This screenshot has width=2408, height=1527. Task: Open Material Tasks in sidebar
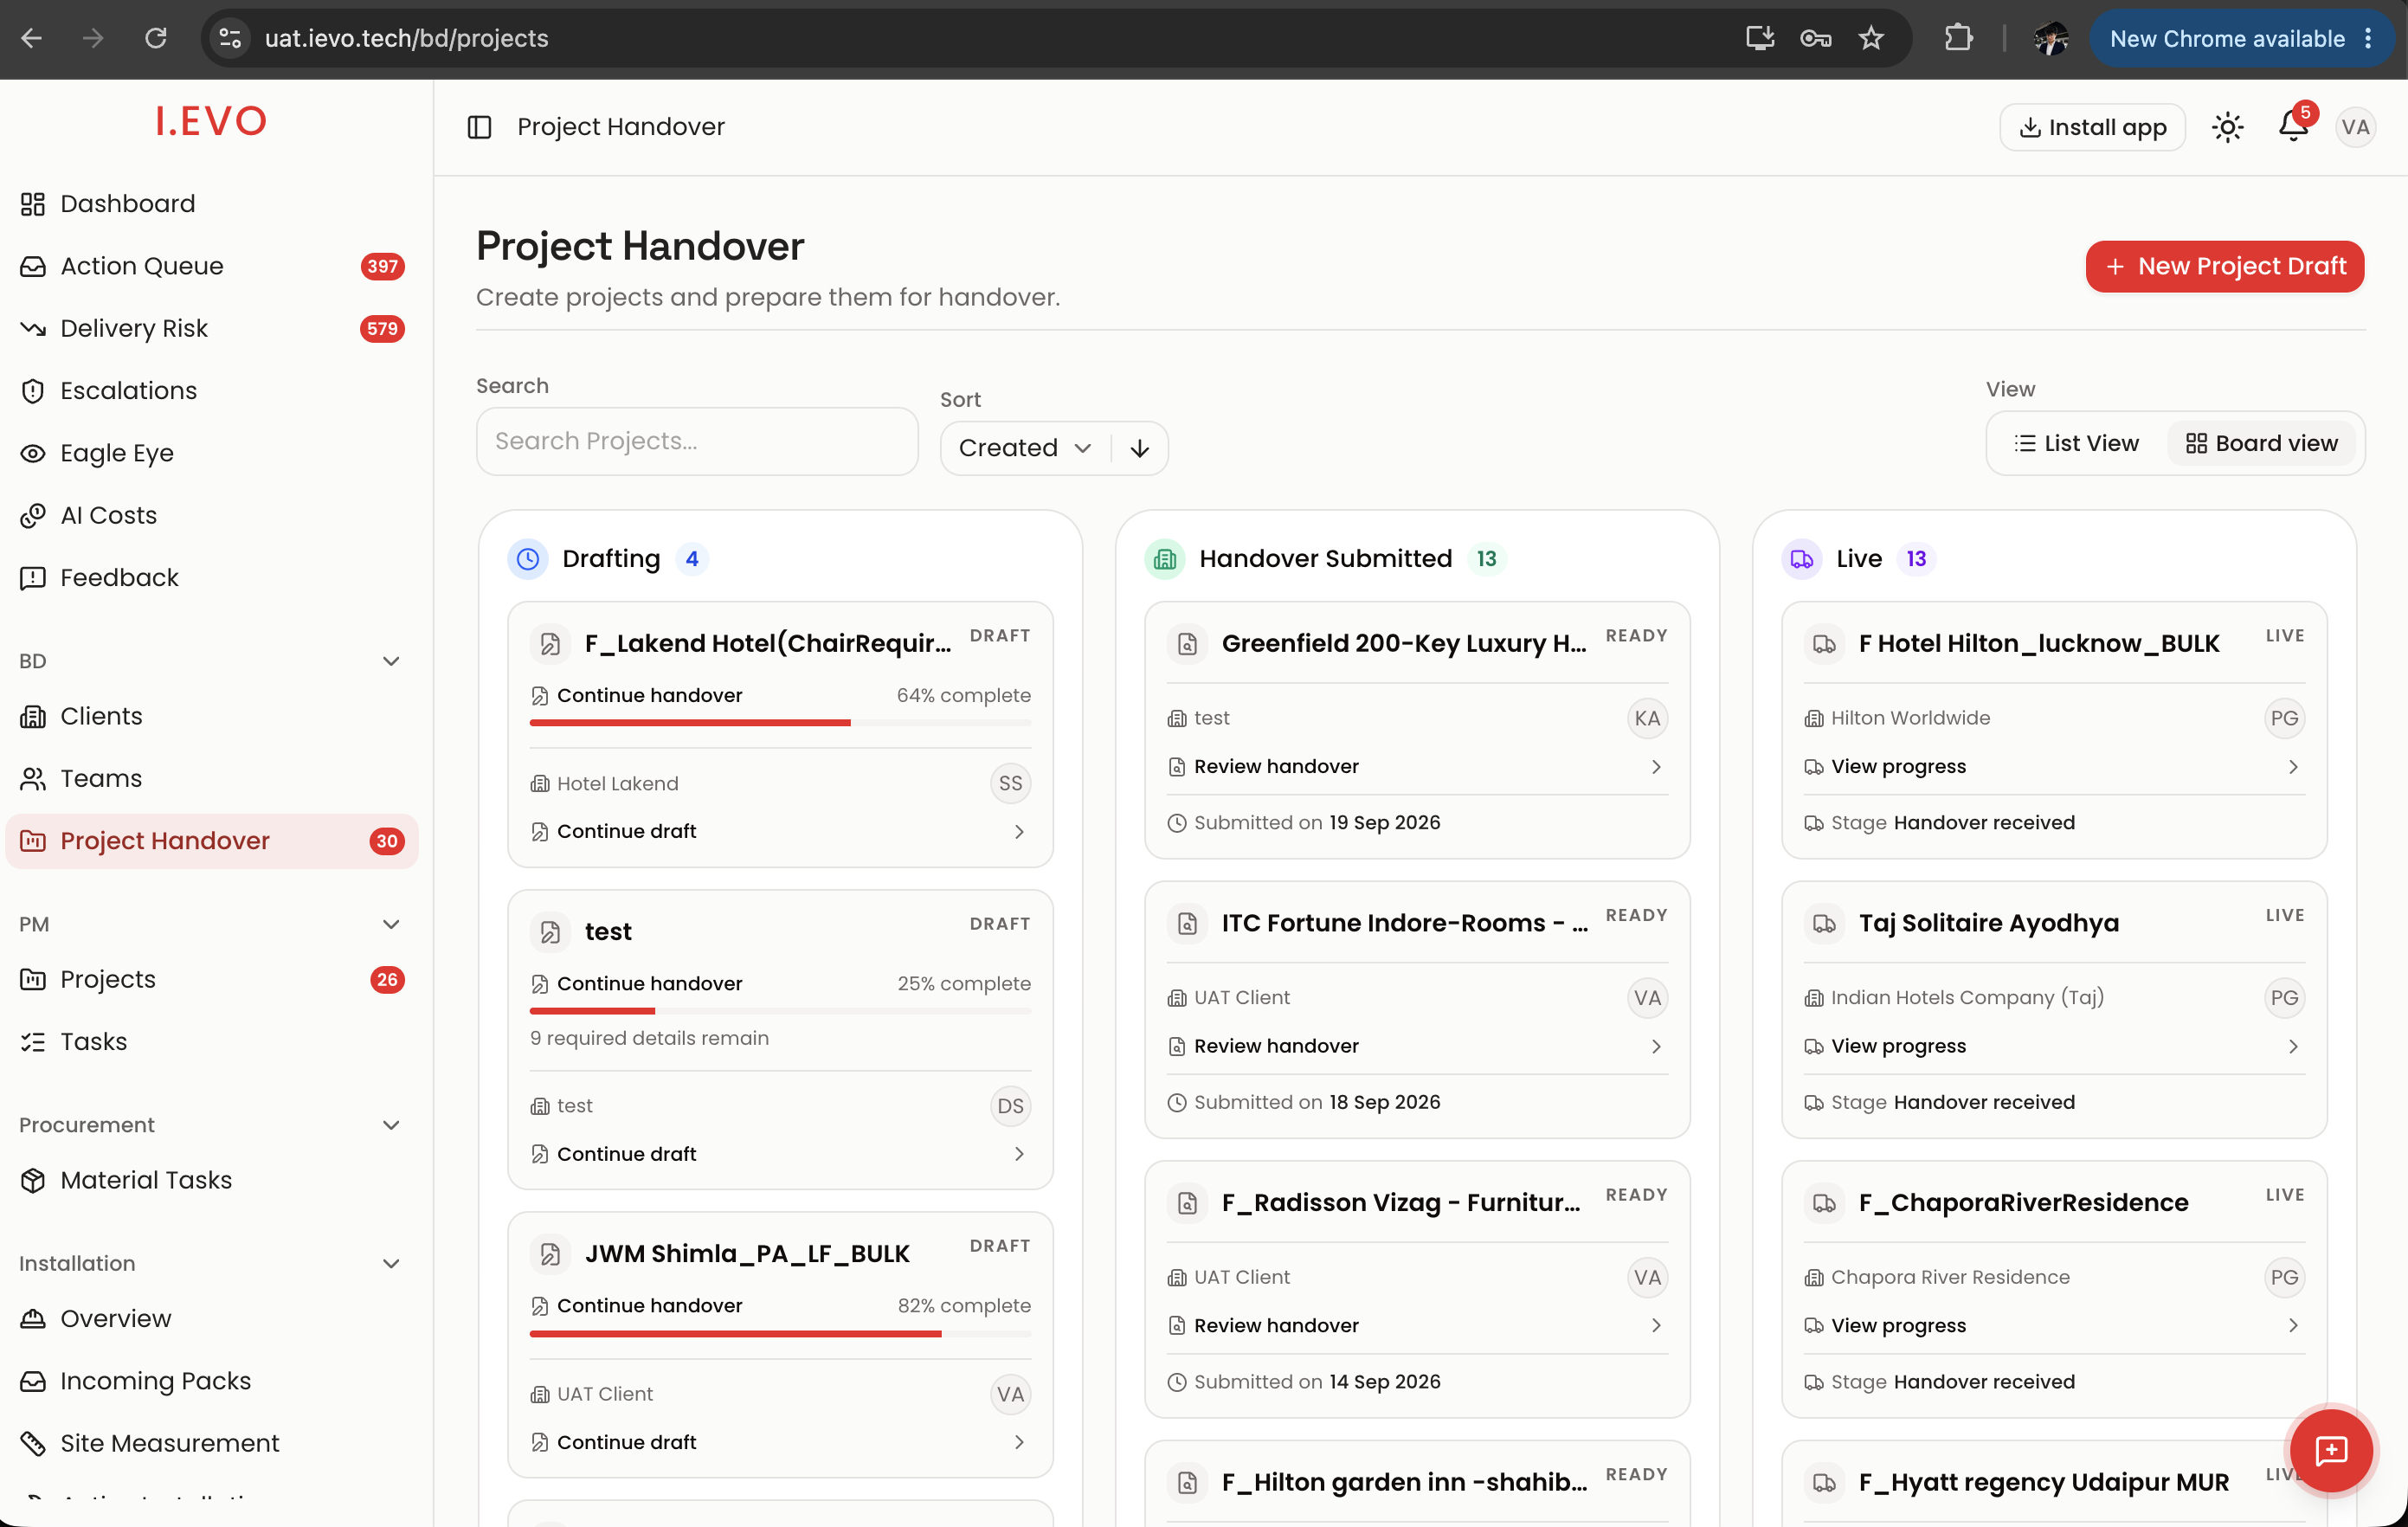[x=211, y=1180]
